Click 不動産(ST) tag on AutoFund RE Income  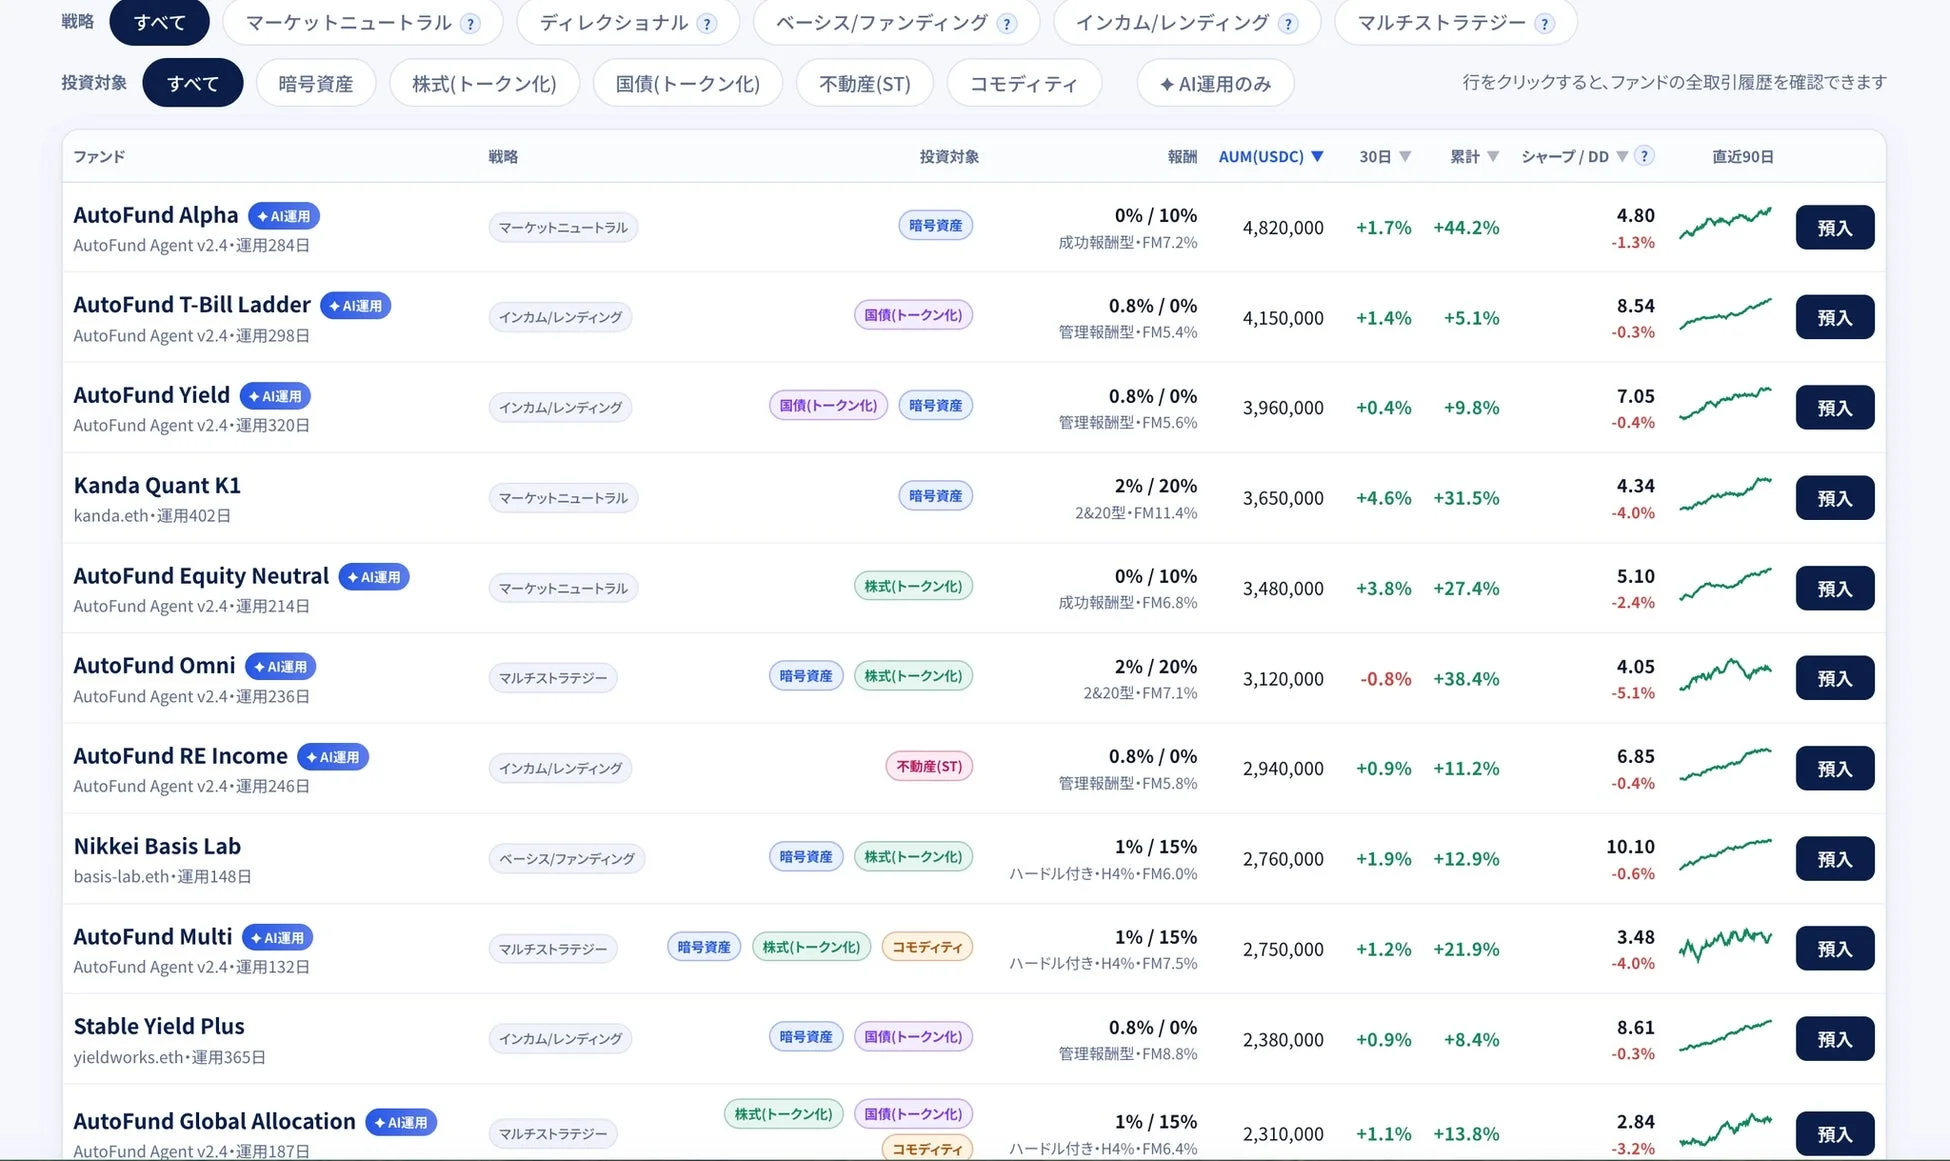click(929, 767)
